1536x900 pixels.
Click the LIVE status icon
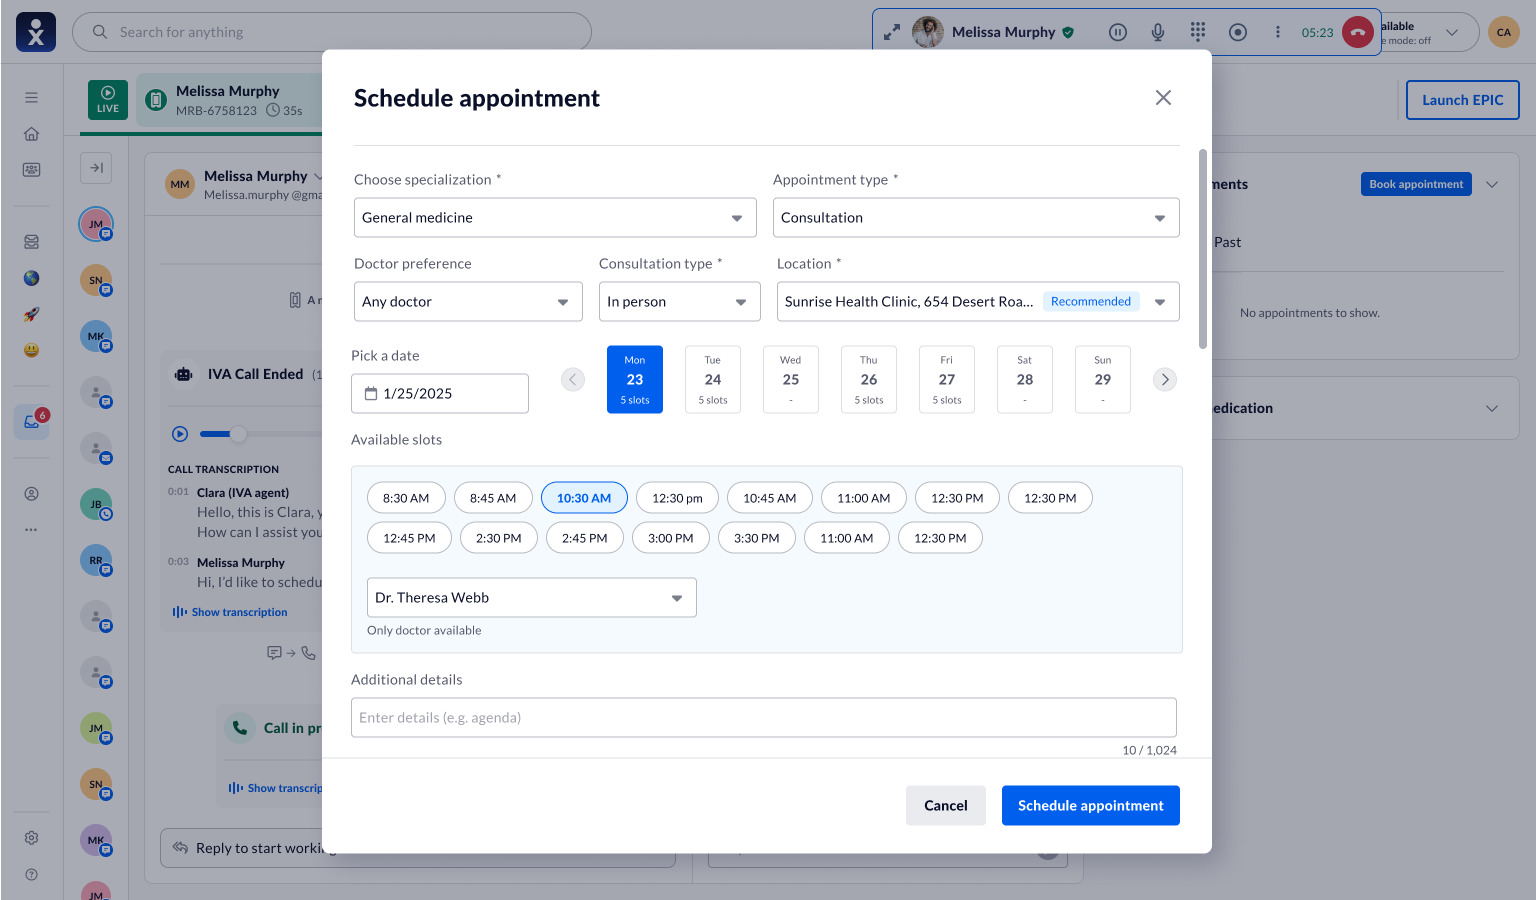pos(108,100)
